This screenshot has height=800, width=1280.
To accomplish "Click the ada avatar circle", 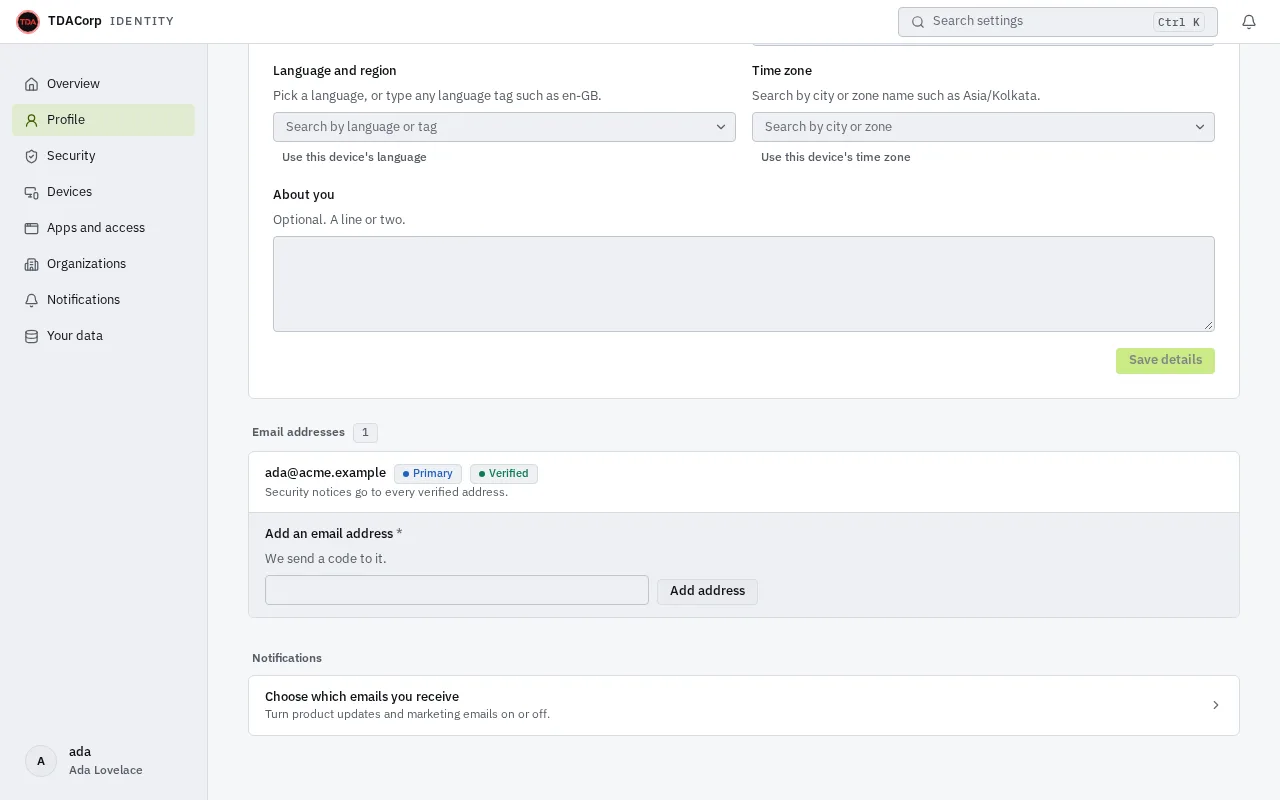I will (x=41, y=761).
